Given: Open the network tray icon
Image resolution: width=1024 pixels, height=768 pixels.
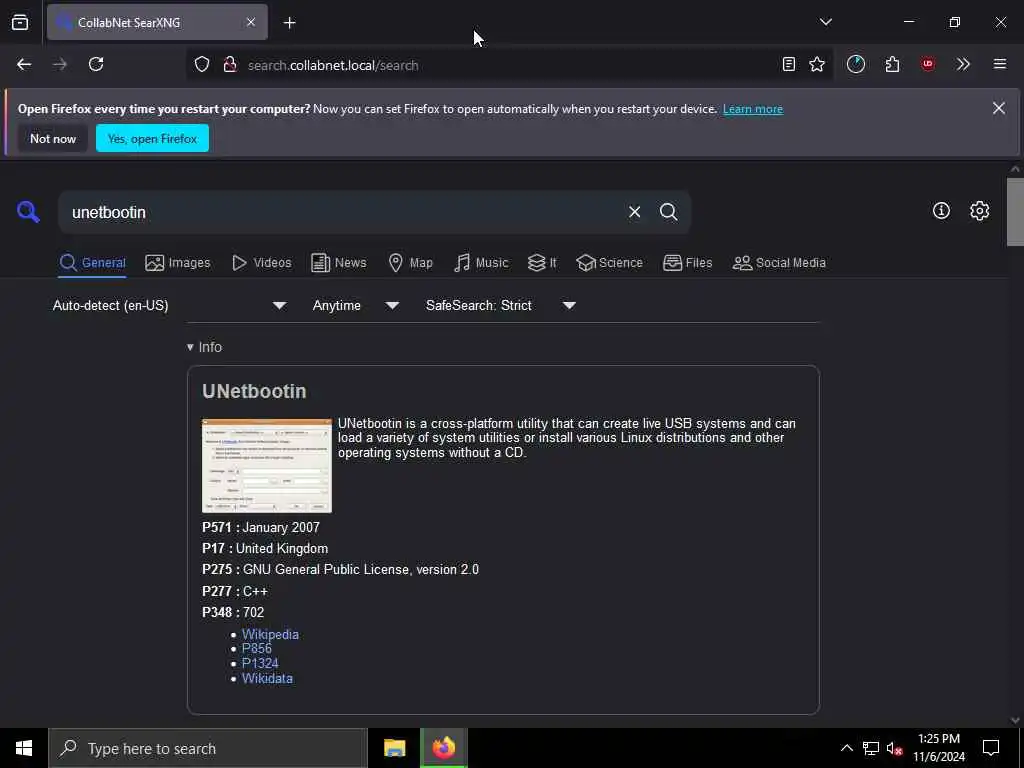Looking at the screenshot, I should (x=871, y=748).
